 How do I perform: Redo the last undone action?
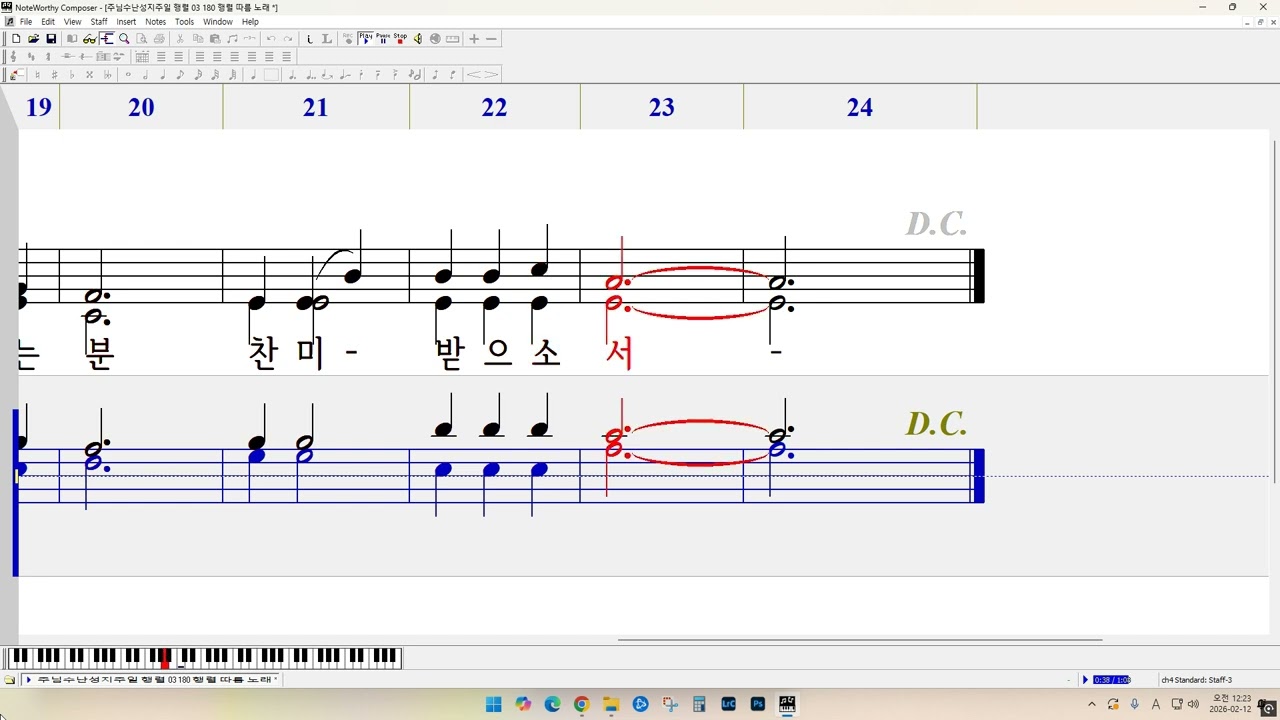288,39
